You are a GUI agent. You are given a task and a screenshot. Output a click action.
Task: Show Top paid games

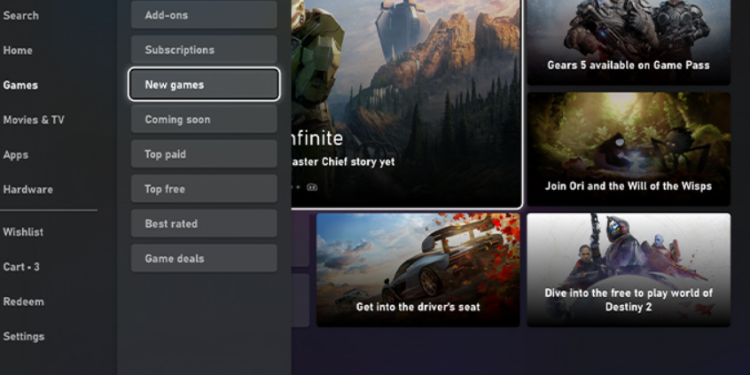[x=204, y=154]
